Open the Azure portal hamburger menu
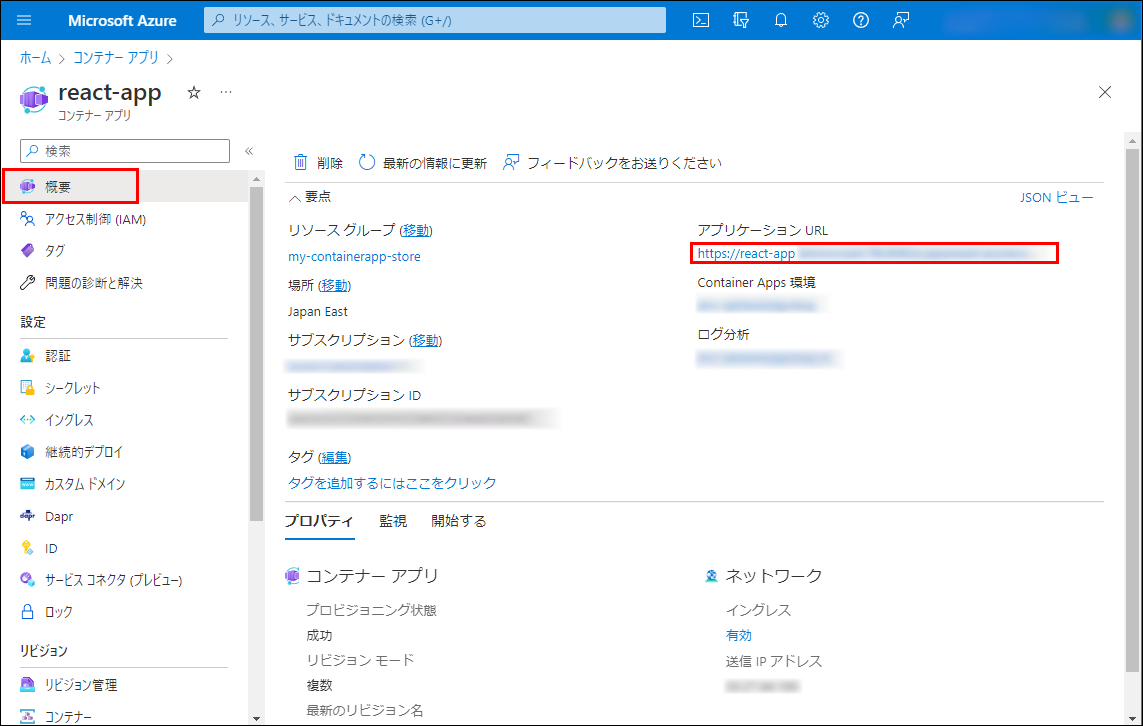This screenshot has width=1143, height=726. coord(24,20)
